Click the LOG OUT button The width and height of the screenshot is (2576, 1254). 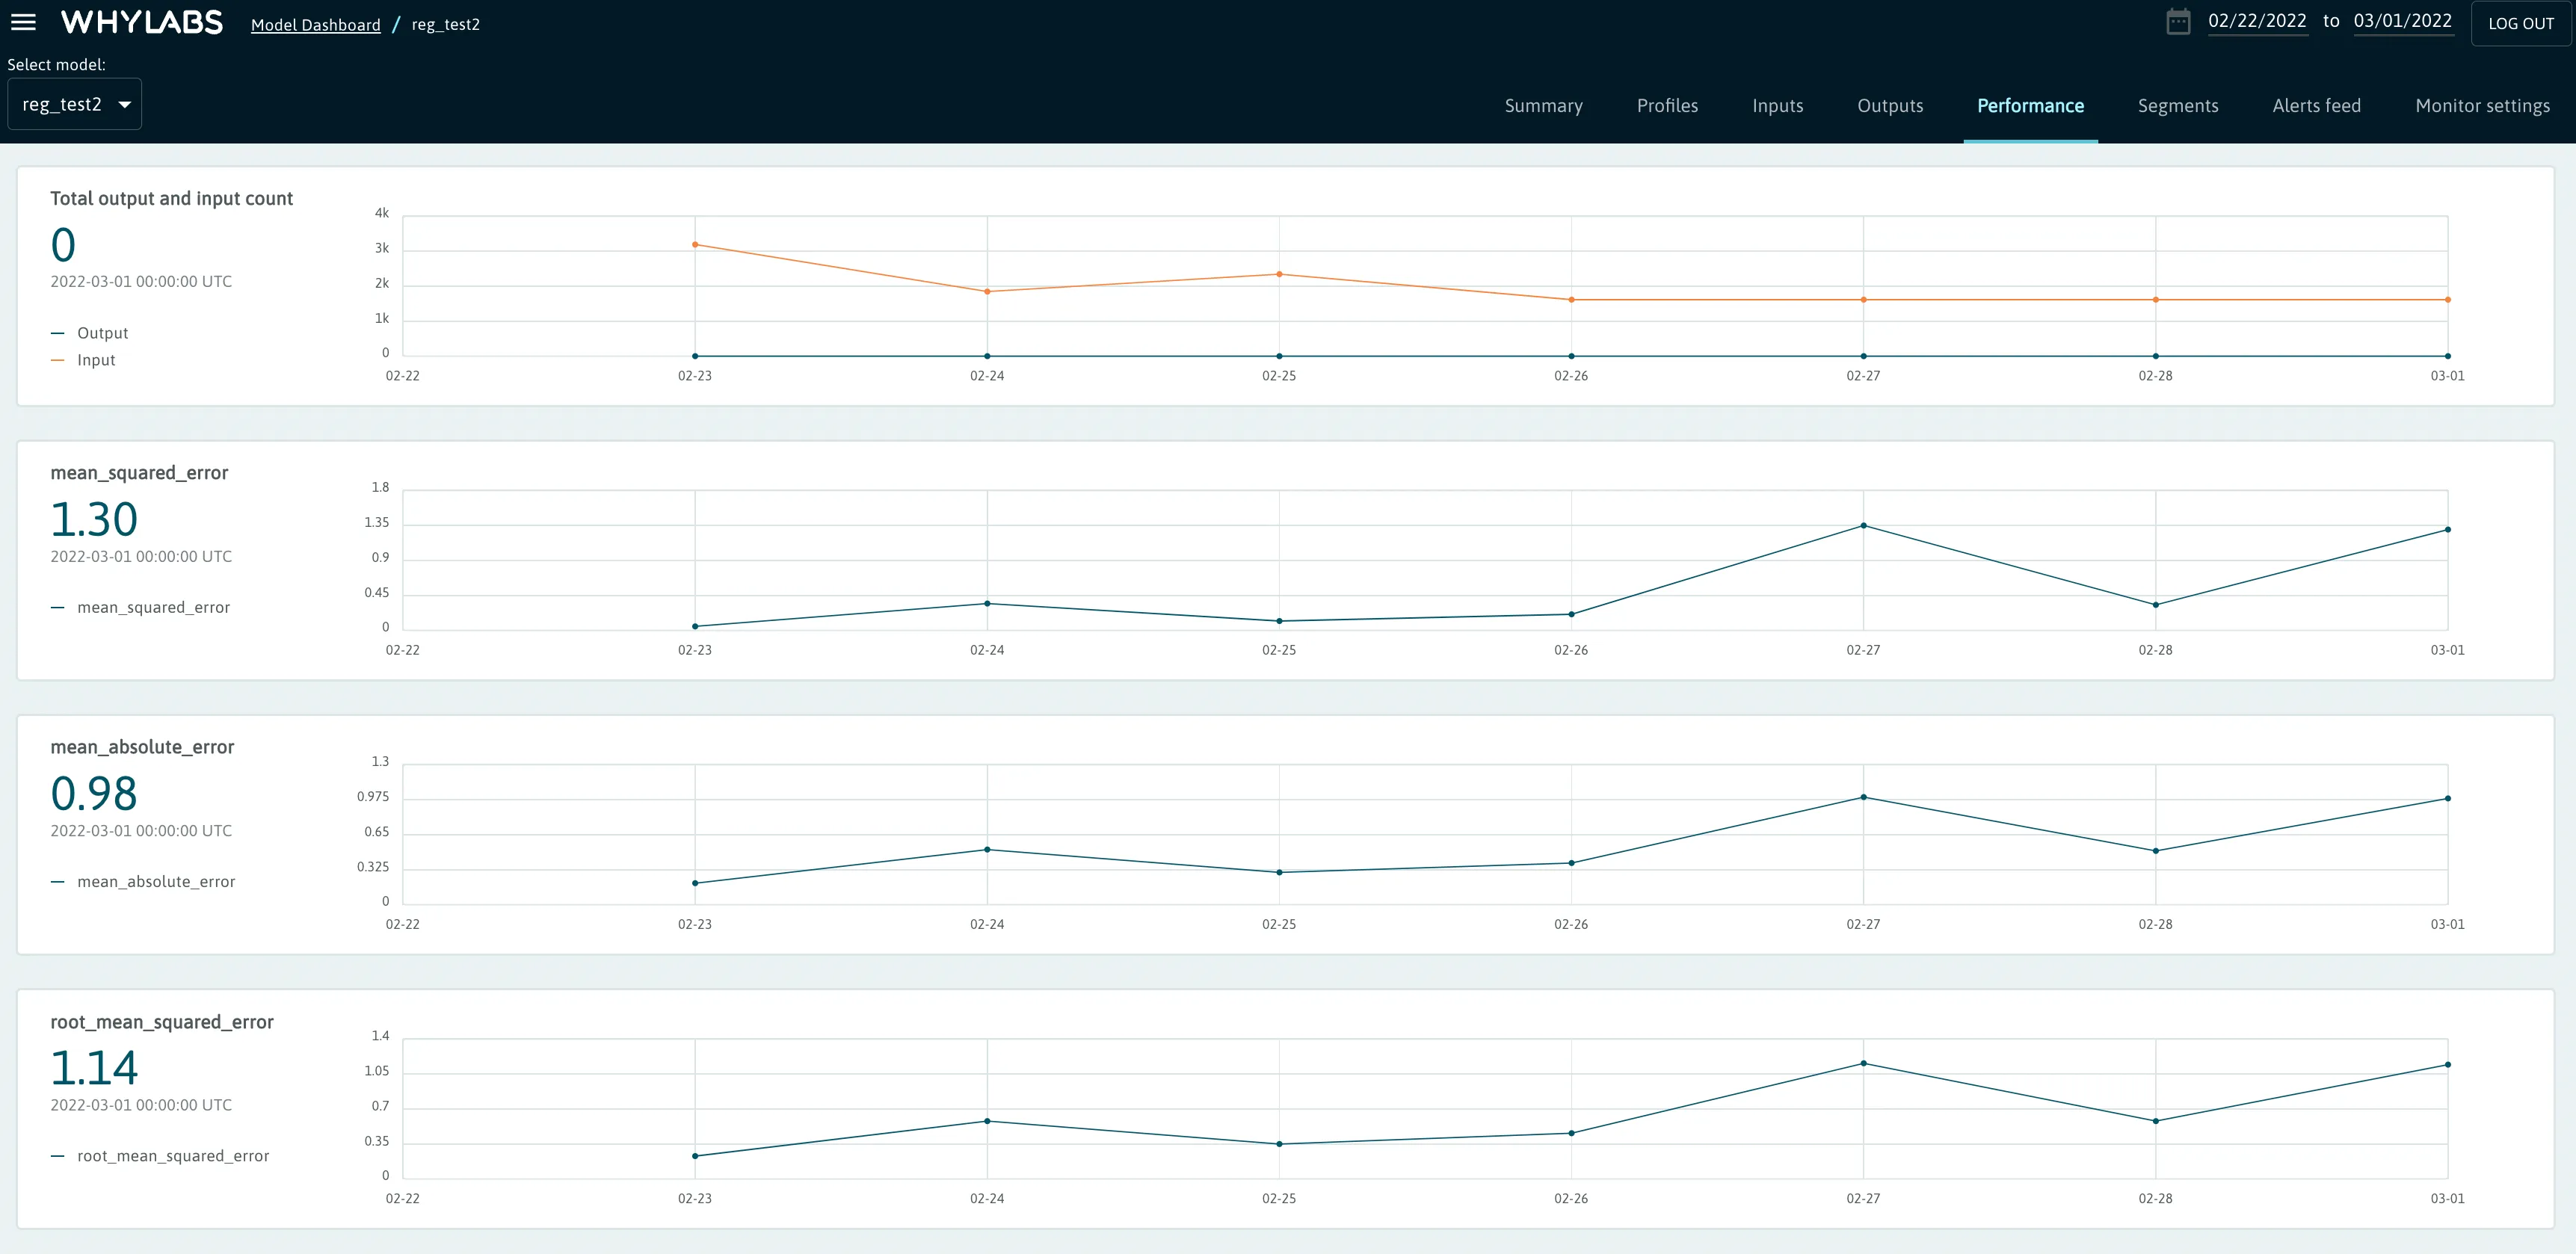[x=2520, y=23]
